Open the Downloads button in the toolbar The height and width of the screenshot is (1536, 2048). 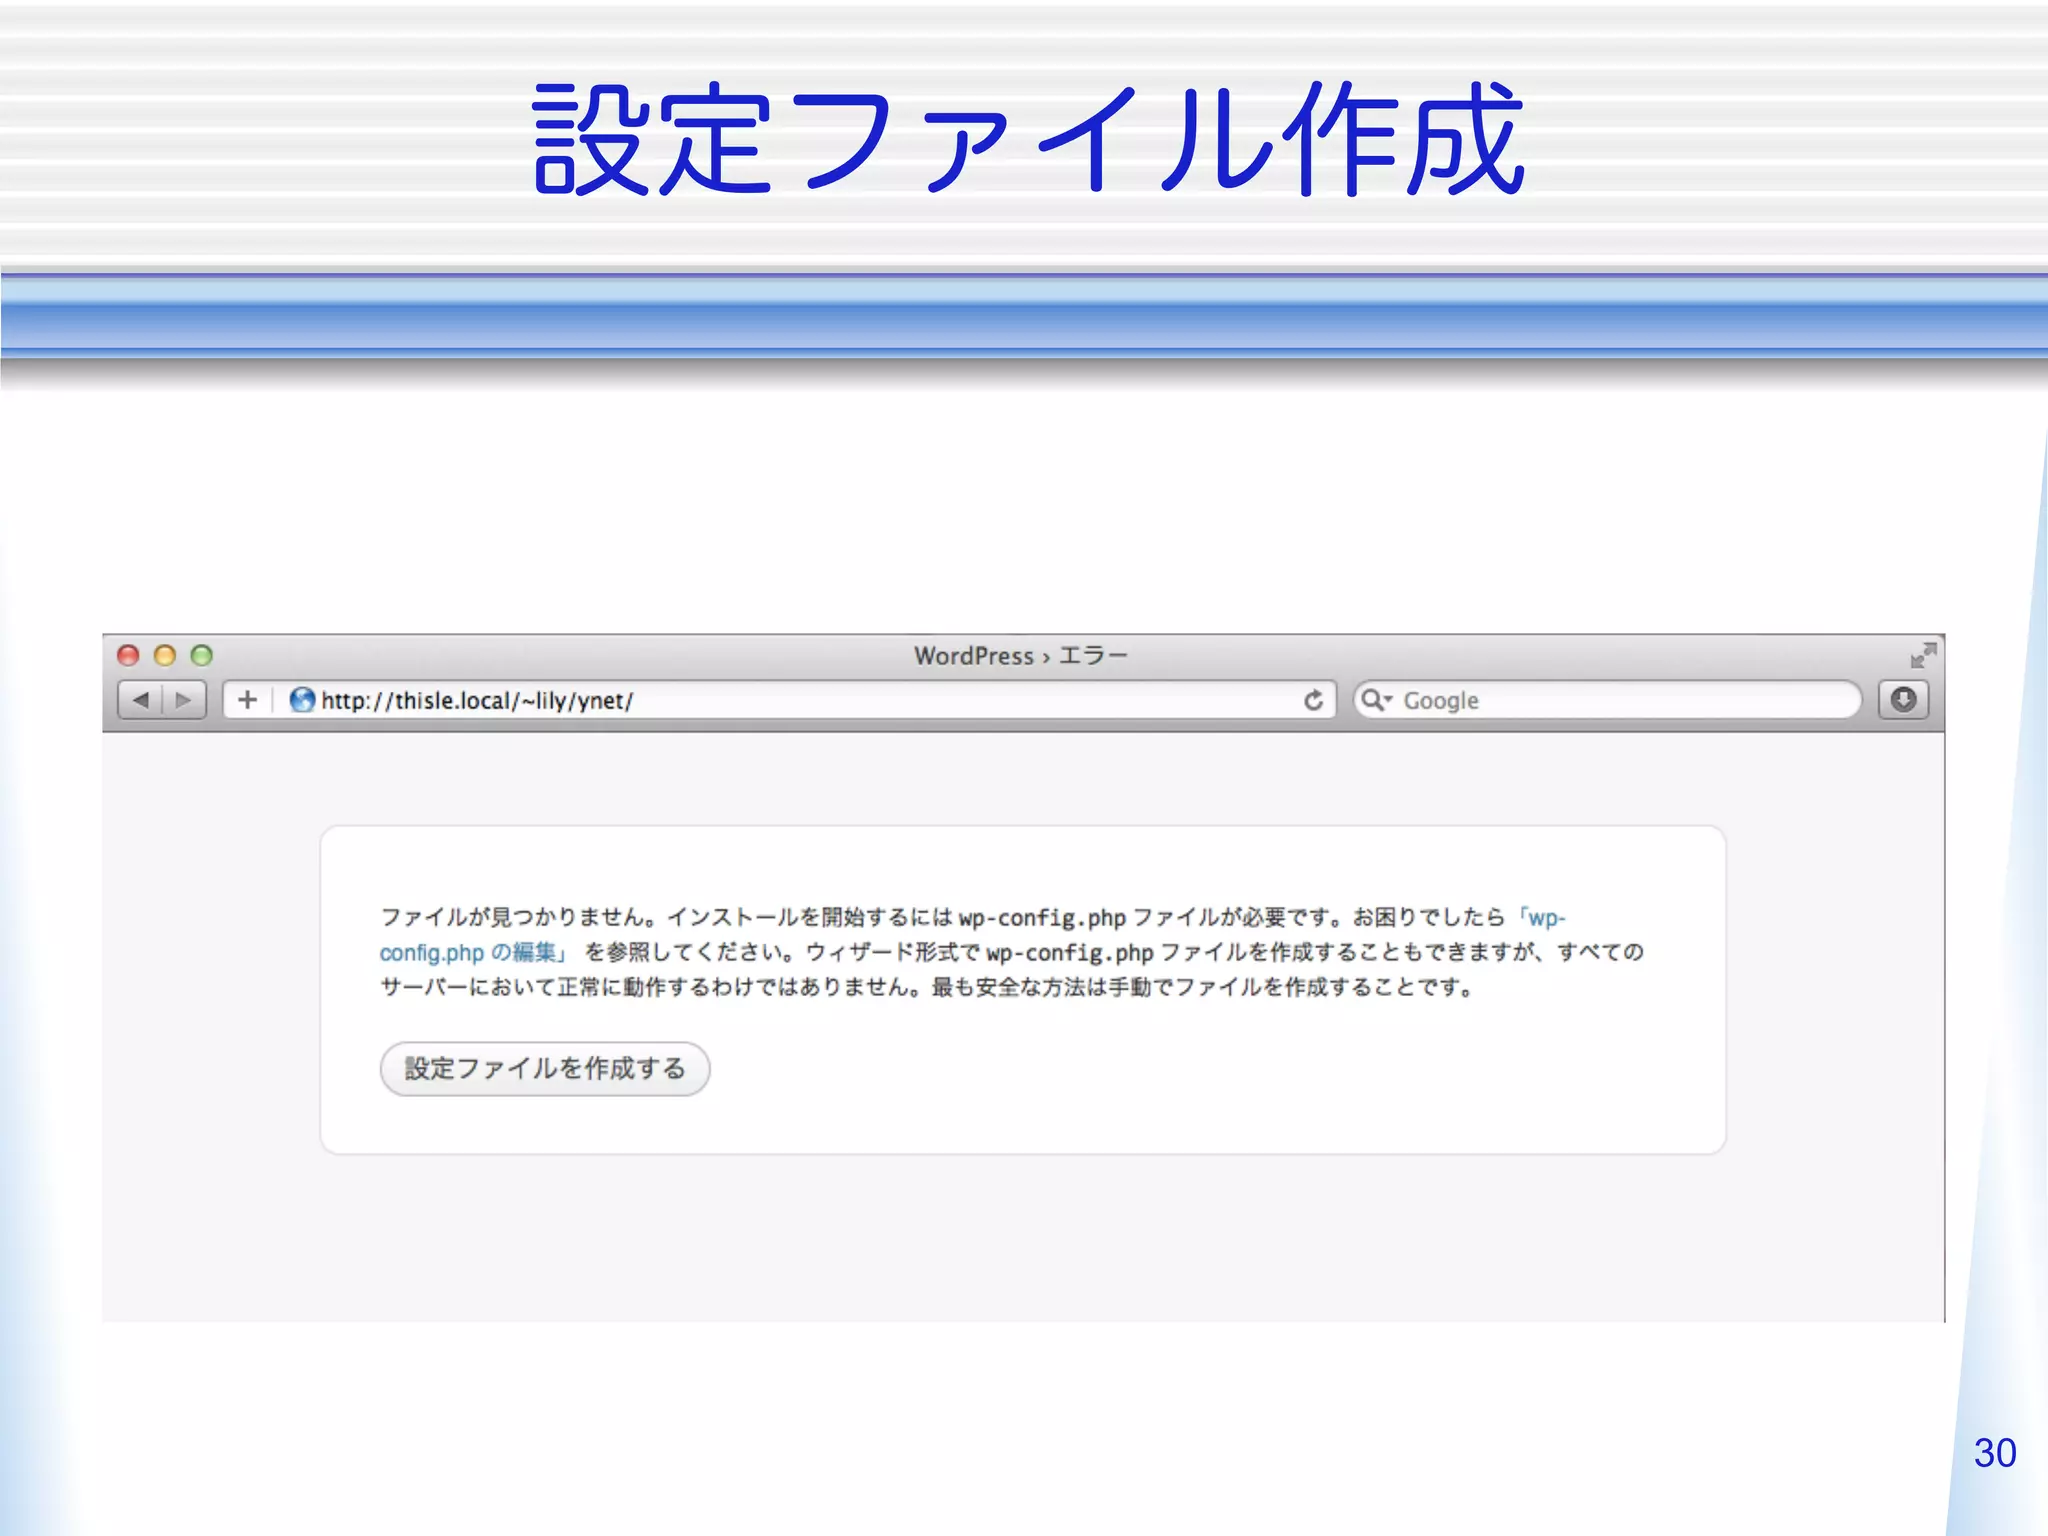(x=1903, y=700)
